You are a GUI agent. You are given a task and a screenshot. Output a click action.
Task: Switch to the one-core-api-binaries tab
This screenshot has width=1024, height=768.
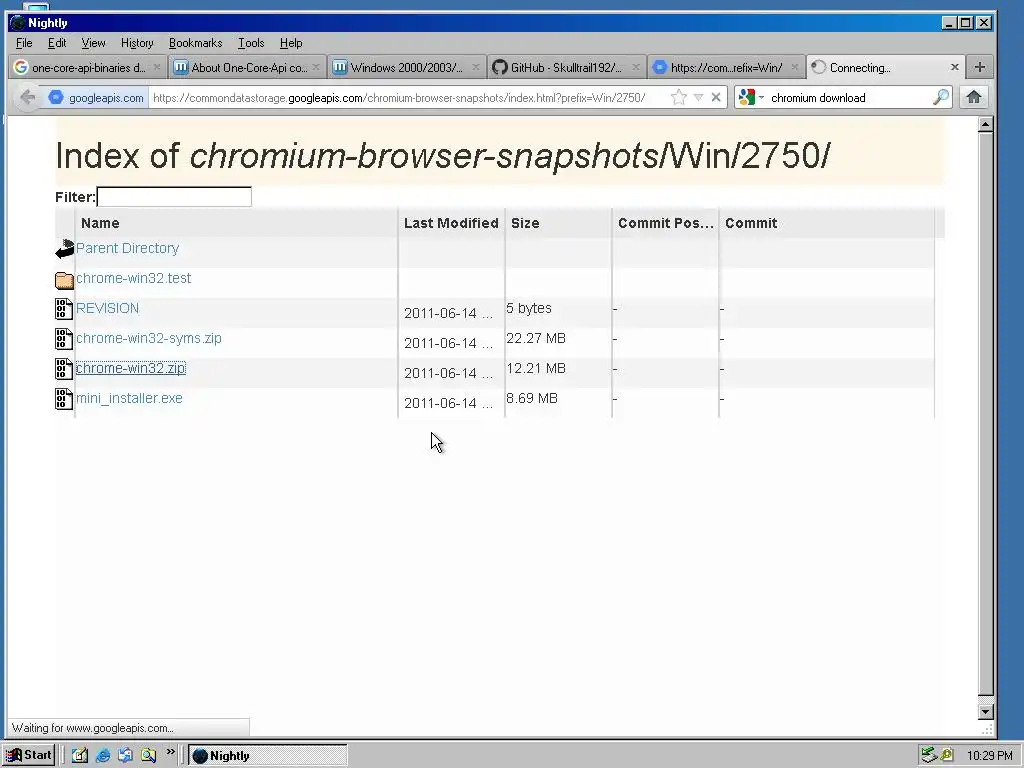point(88,67)
